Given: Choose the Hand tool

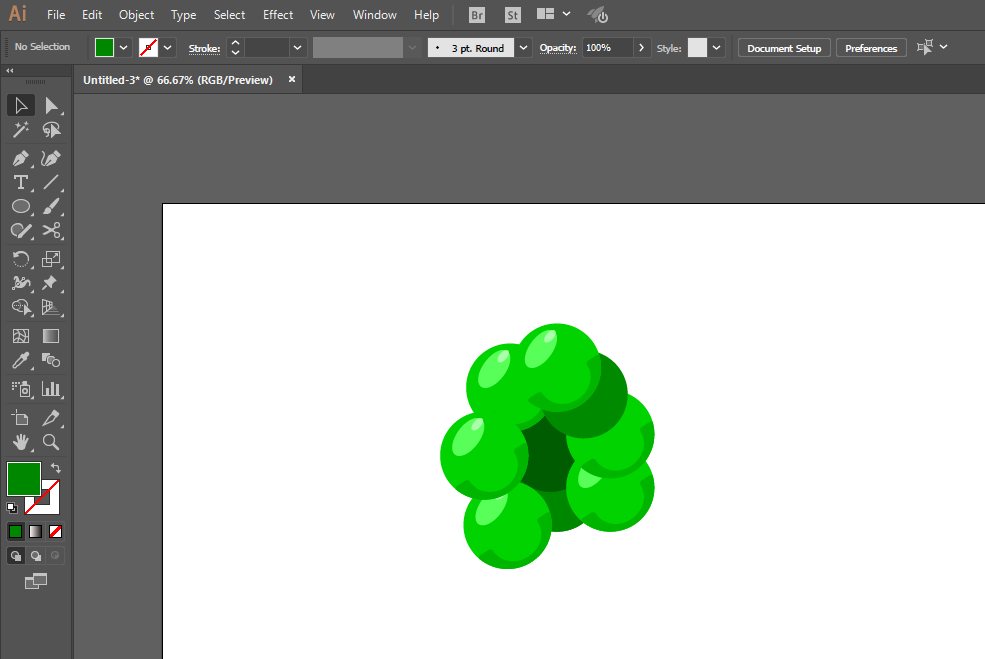Looking at the screenshot, I should [x=21, y=442].
